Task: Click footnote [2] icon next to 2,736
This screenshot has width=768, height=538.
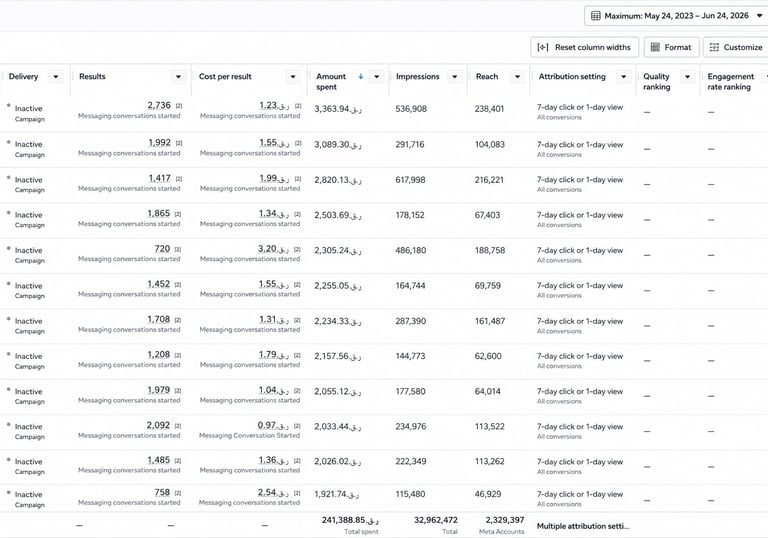Action: pos(179,106)
